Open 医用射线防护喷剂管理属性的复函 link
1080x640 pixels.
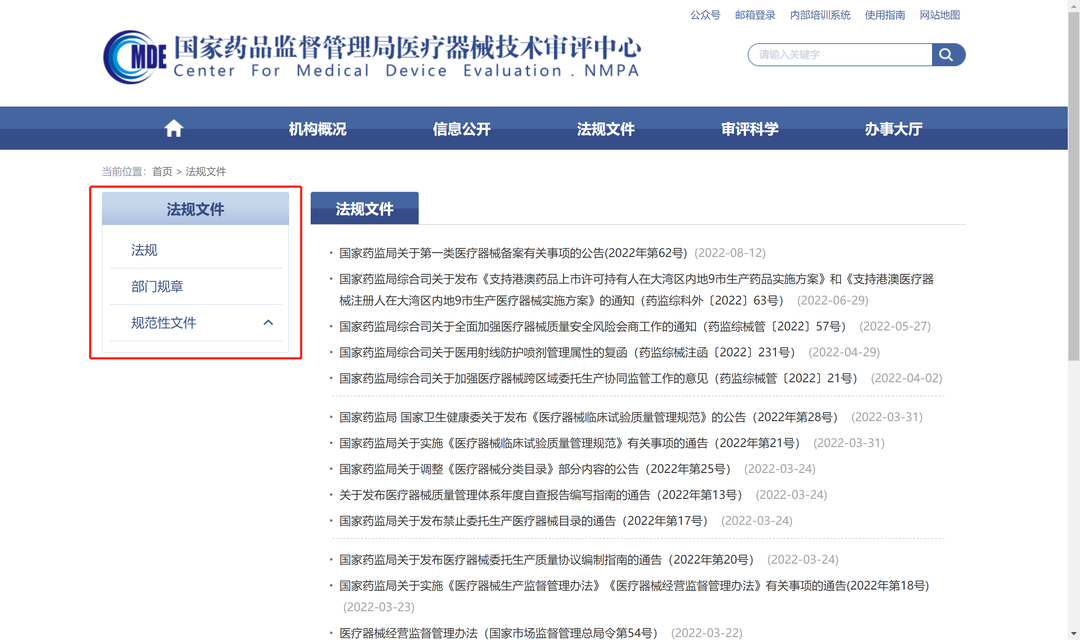[x=567, y=352]
